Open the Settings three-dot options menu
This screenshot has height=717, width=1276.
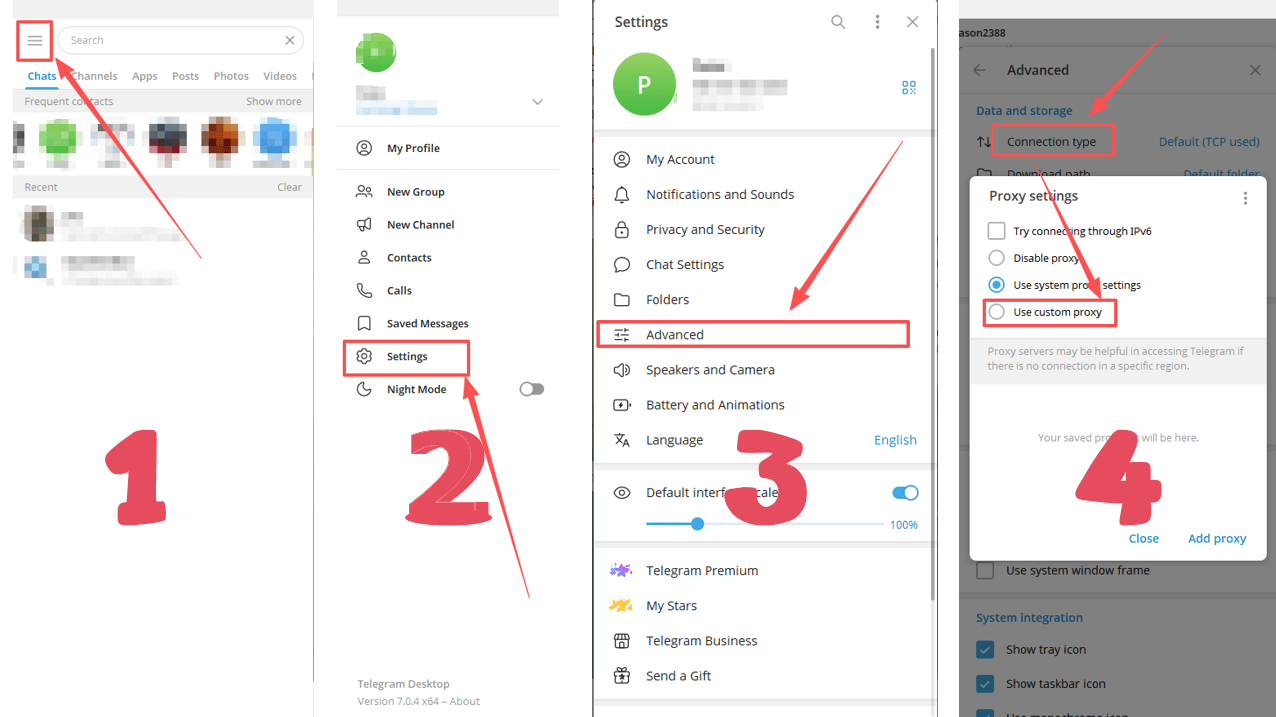(877, 22)
